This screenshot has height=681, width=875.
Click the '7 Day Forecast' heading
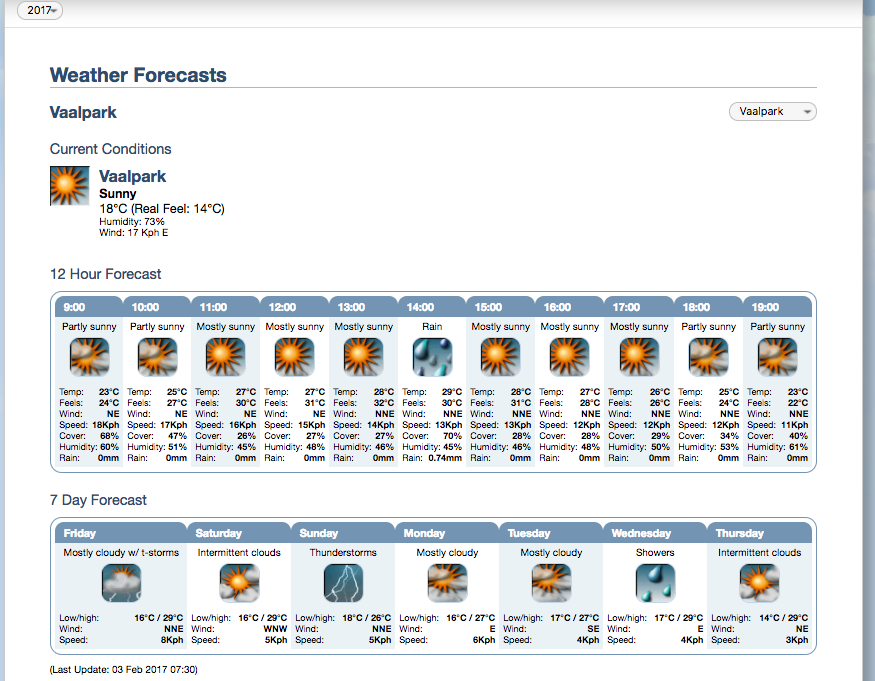tap(98, 500)
